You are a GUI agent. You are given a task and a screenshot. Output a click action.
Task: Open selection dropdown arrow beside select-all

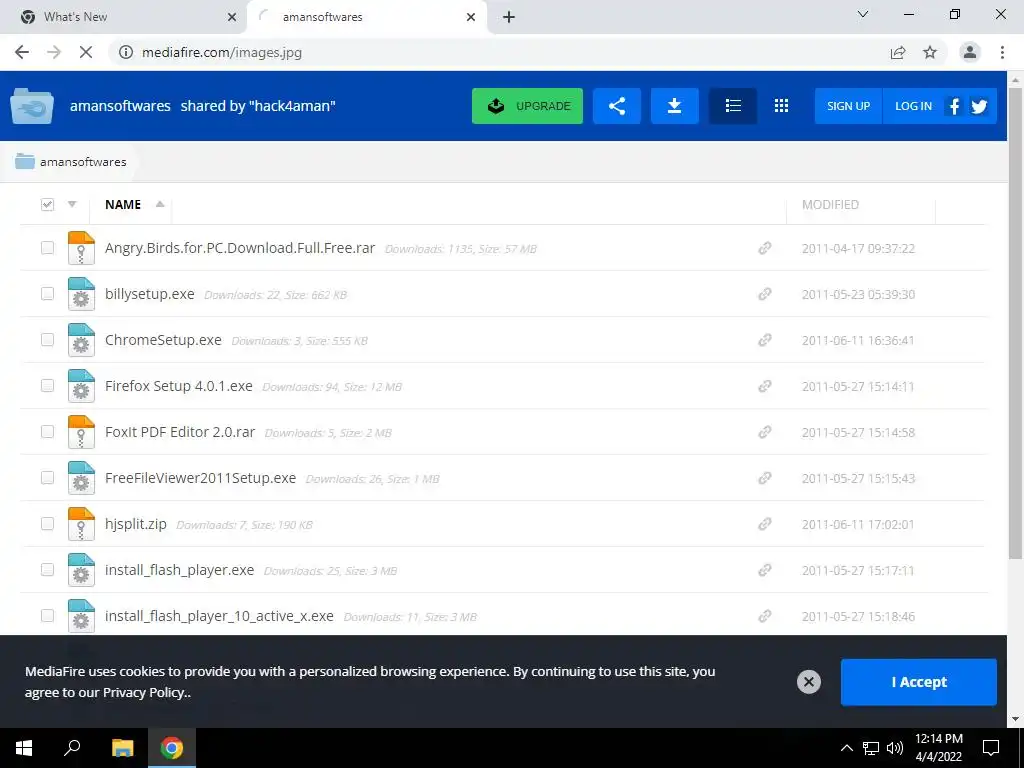[72, 204]
